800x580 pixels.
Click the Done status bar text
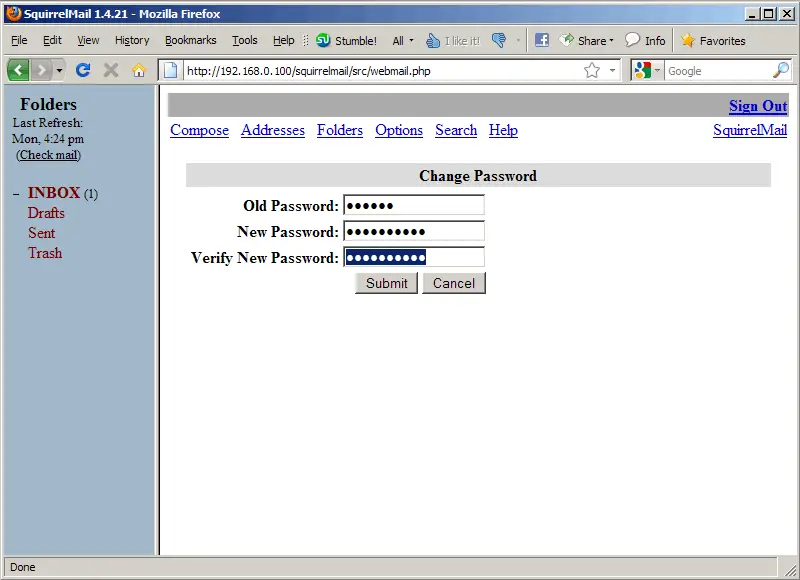[x=22, y=567]
